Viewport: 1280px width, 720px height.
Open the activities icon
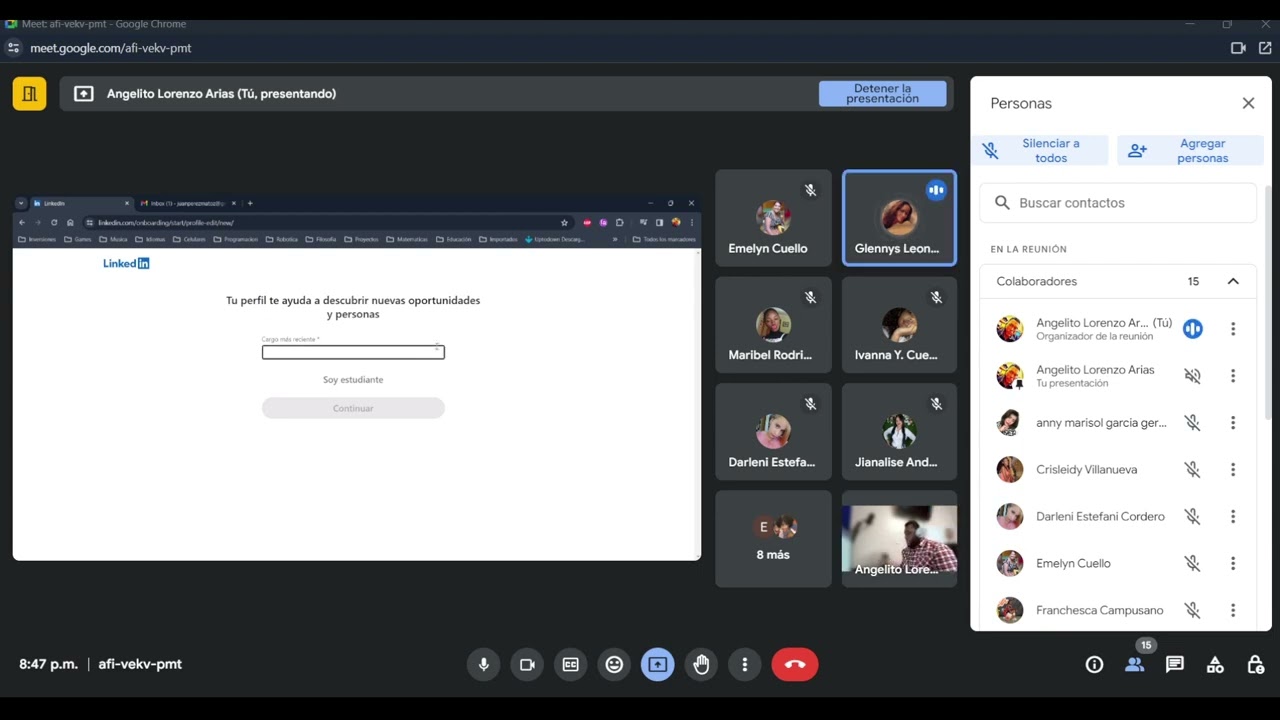(x=1215, y=664)
